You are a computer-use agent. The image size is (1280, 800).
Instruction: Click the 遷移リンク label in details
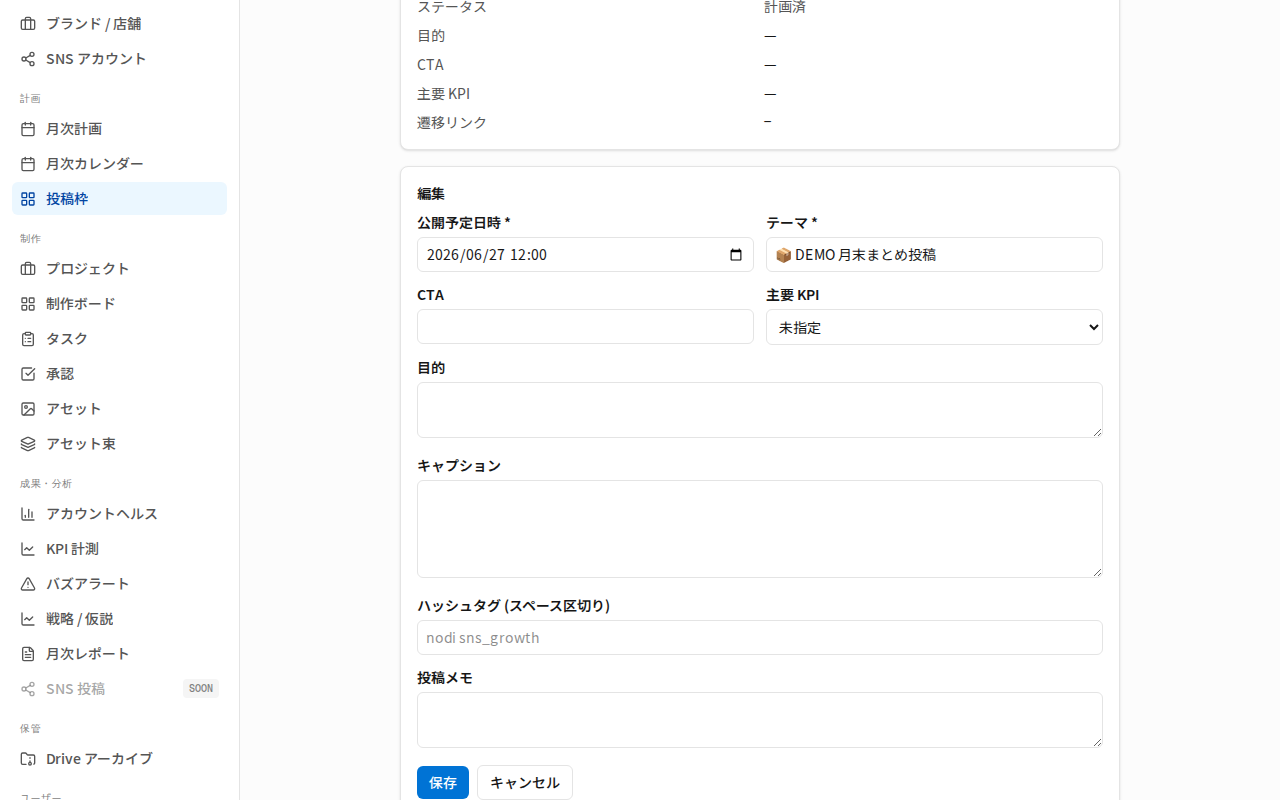click(452, 123)
